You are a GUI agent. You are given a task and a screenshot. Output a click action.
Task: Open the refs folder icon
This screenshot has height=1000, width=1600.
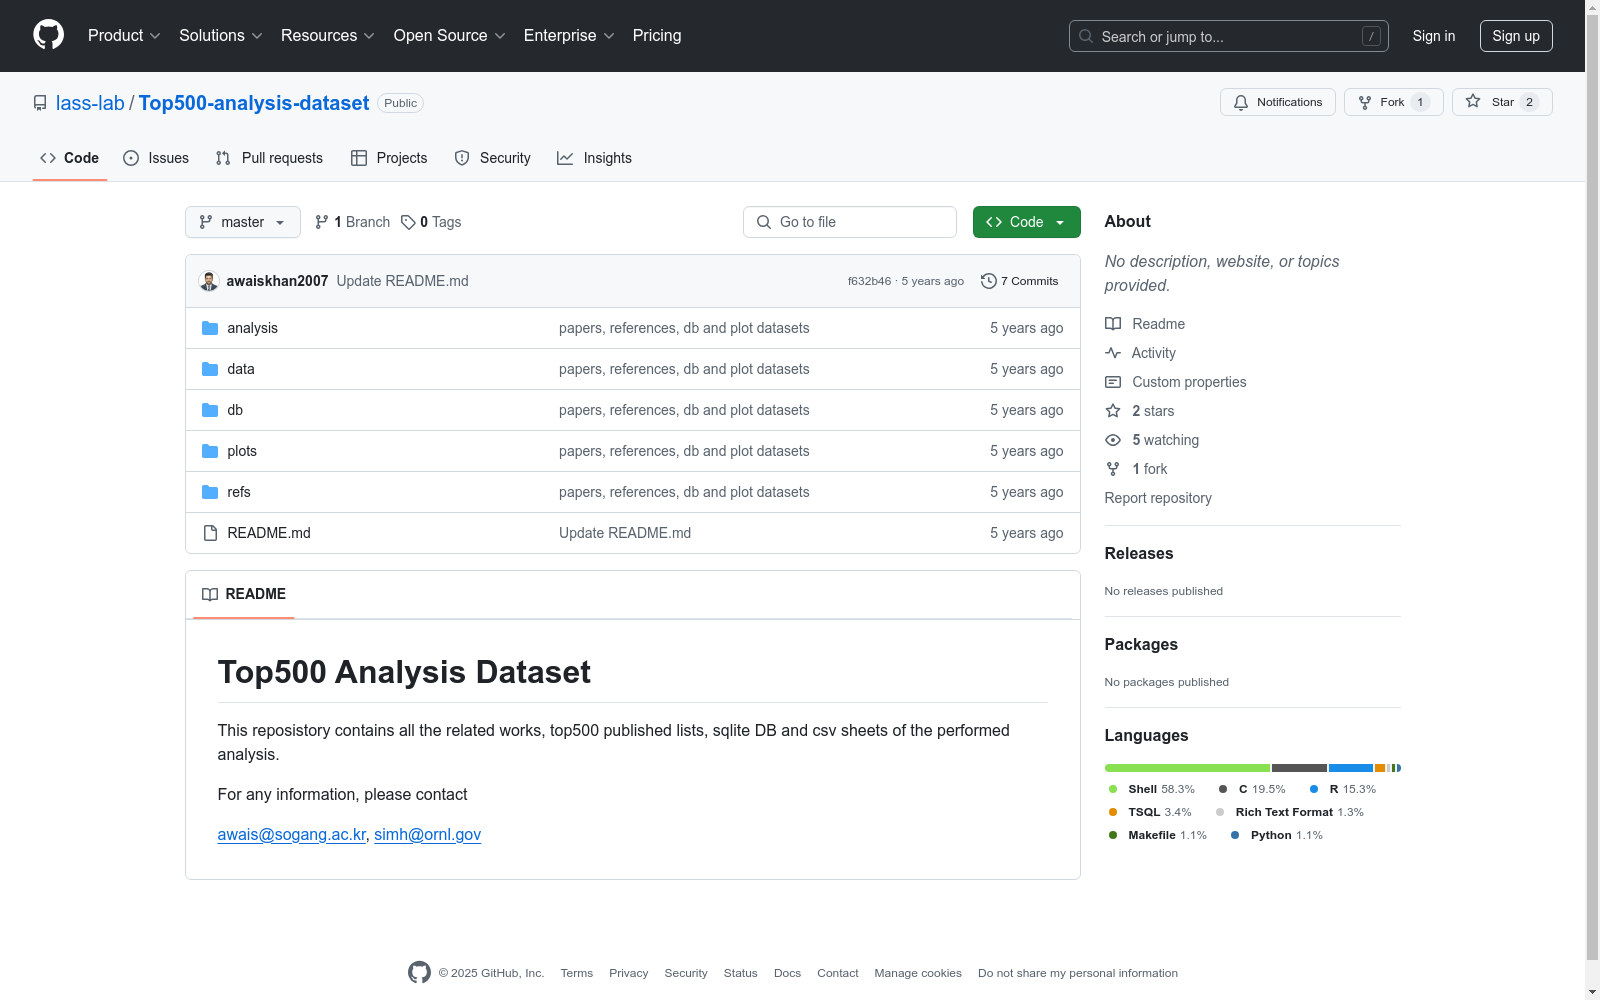210,492
